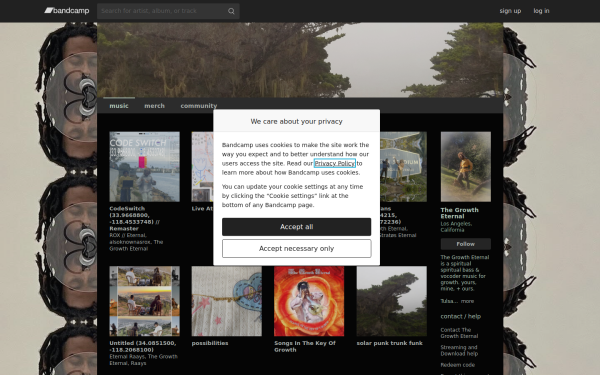Click the possibilities album title
Viewport: 600px width, 375px height.
(x=210, y=343)
